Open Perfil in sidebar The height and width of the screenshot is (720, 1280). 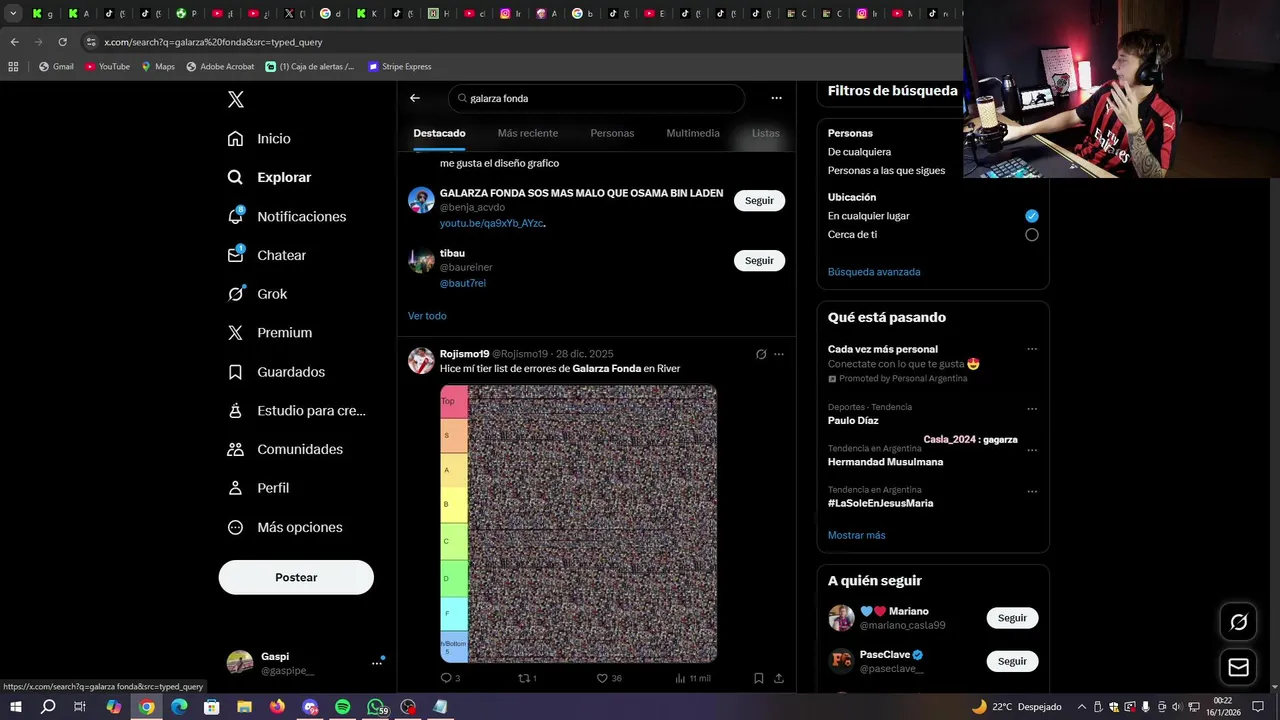click(257, 488)
